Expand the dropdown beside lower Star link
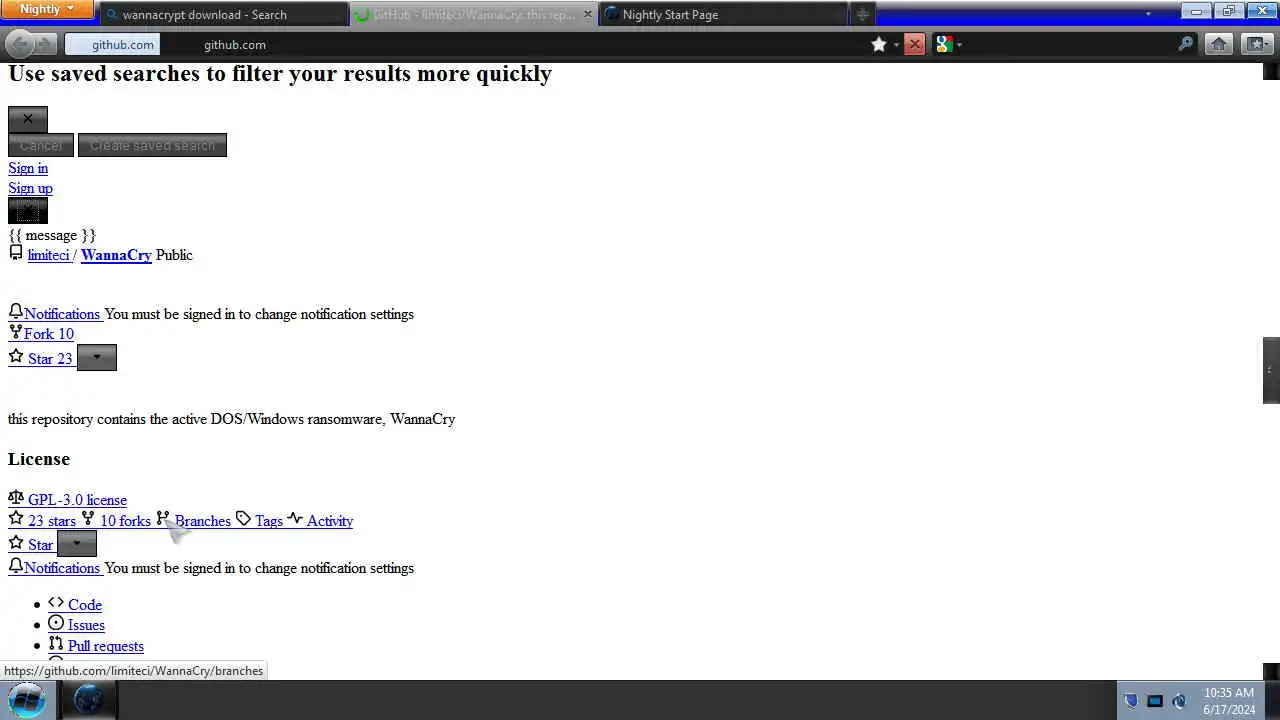 [77, 544]
